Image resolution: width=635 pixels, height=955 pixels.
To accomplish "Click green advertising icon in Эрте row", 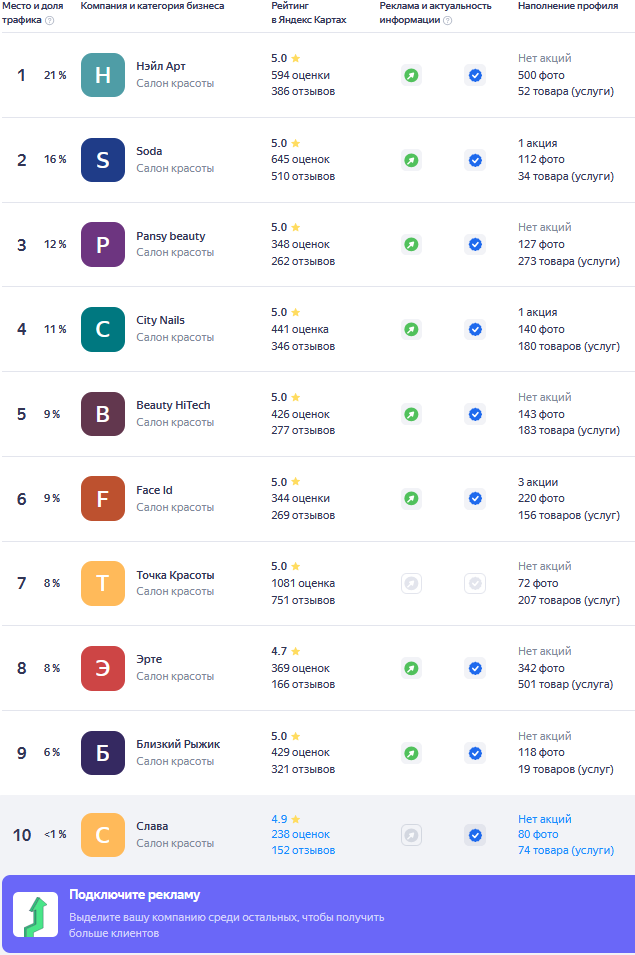I will coord(411,668).
